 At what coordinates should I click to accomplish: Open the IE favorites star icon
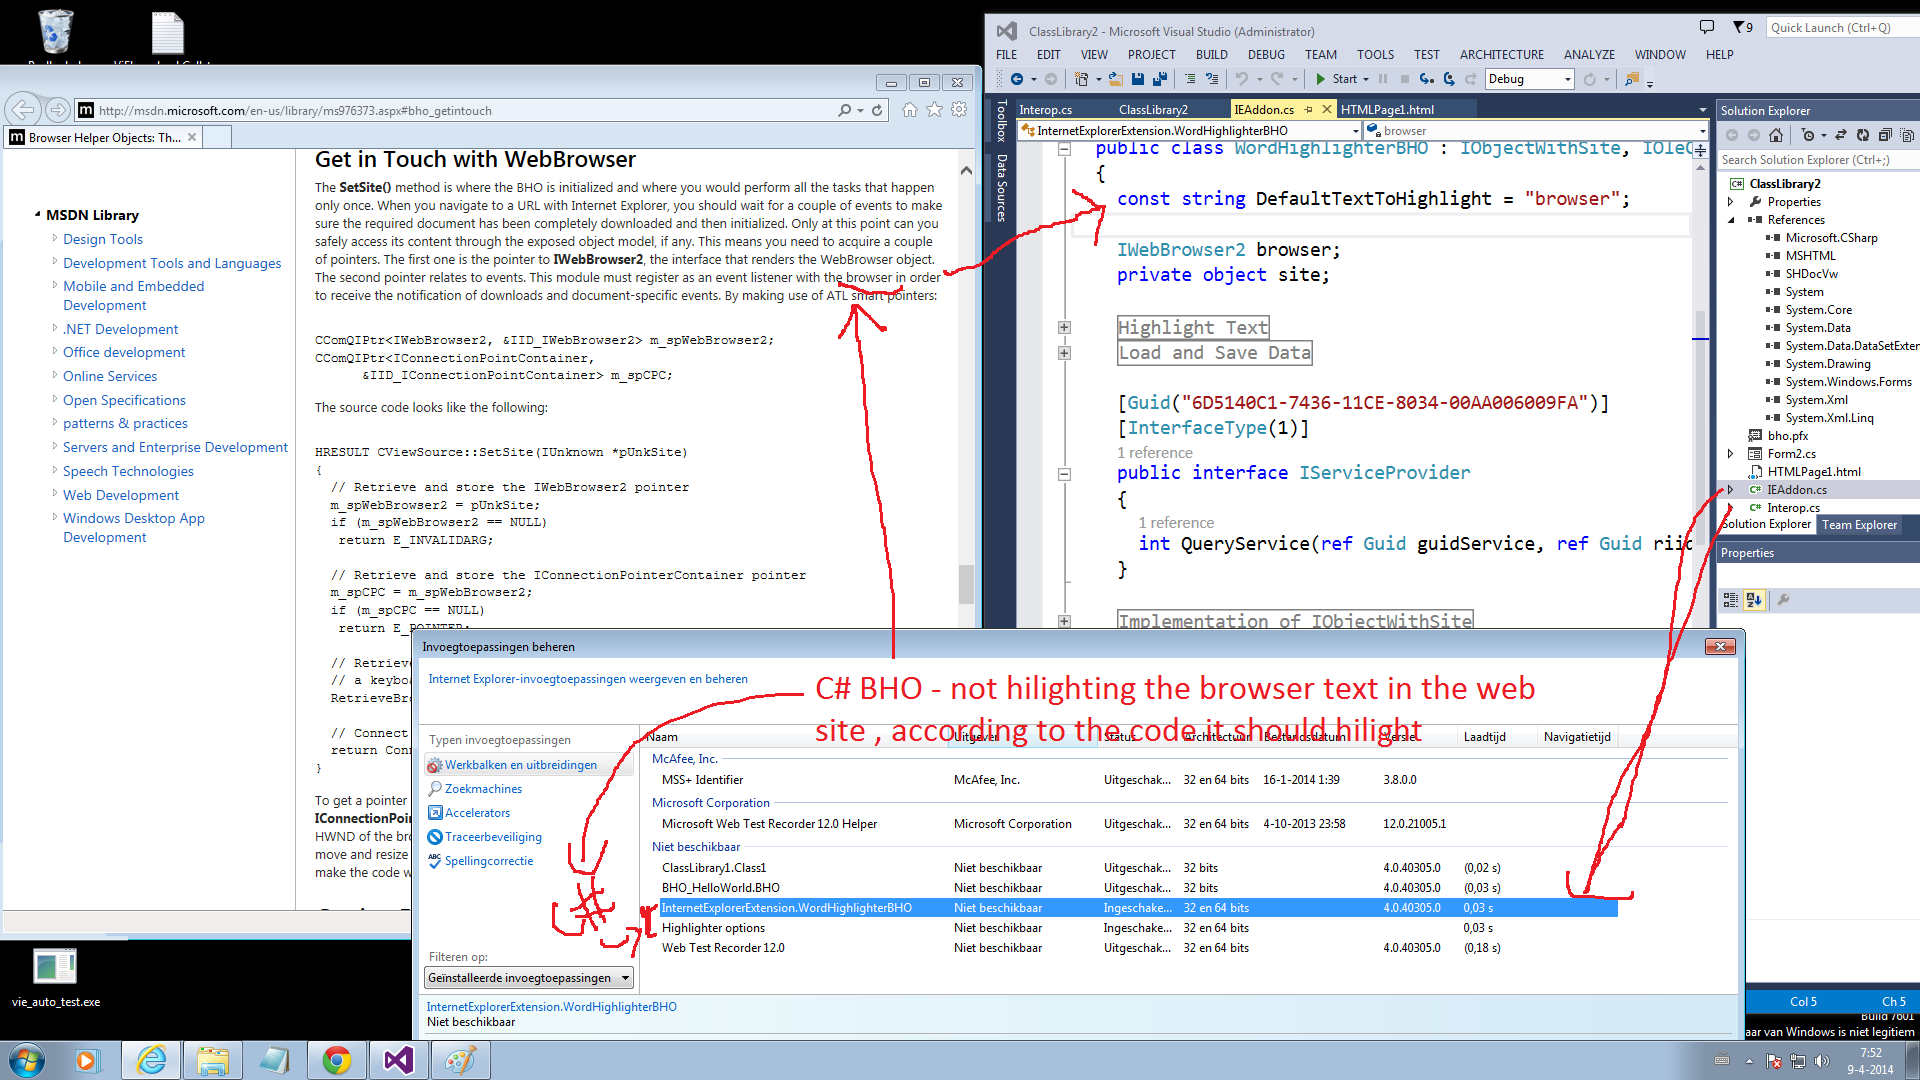(x=934, y=110)
